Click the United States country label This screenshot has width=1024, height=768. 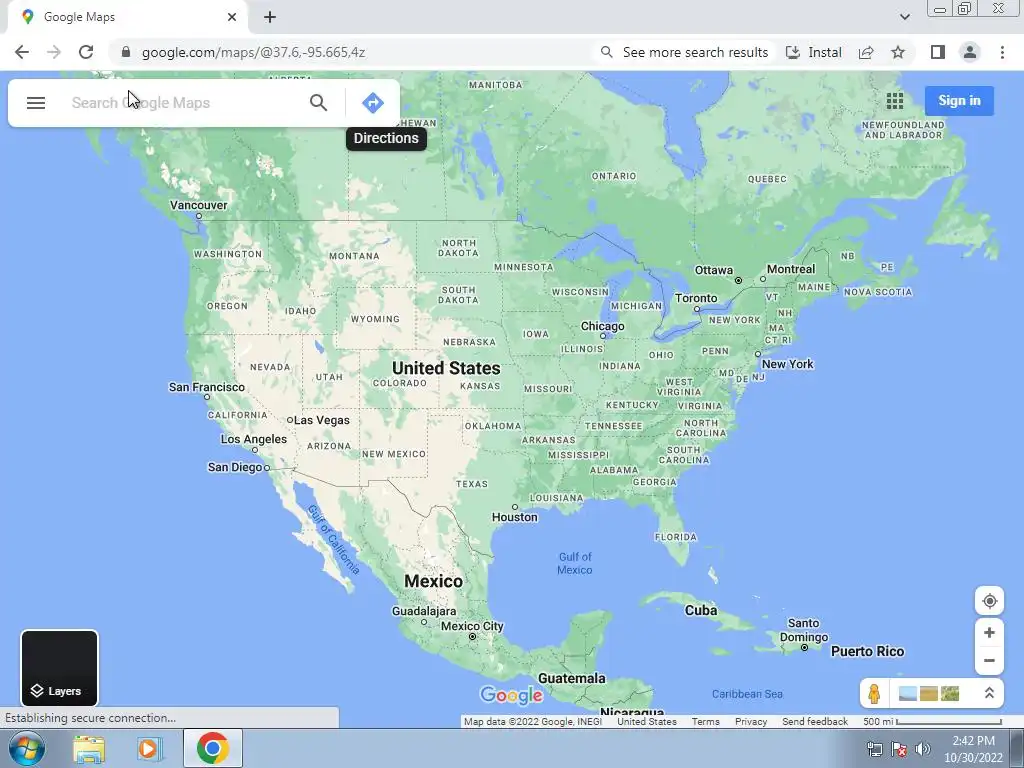tap(446, 368)
